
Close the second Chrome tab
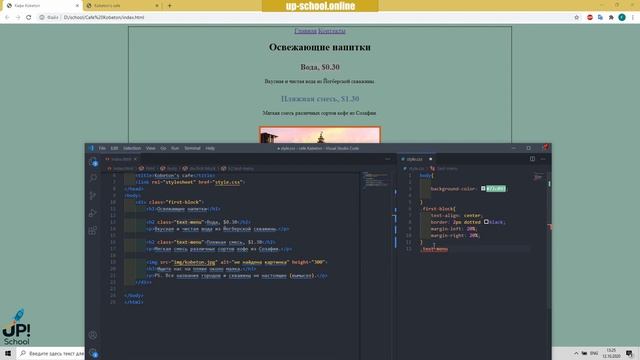[x=157, y=6]
